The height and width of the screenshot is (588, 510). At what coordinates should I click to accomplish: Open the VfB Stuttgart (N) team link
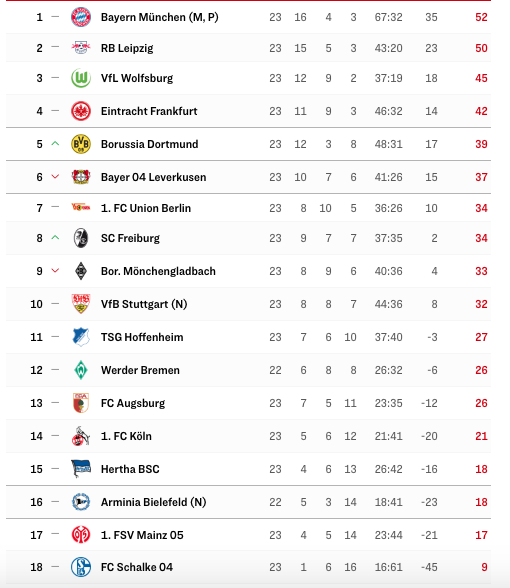[x=144, y=304]
